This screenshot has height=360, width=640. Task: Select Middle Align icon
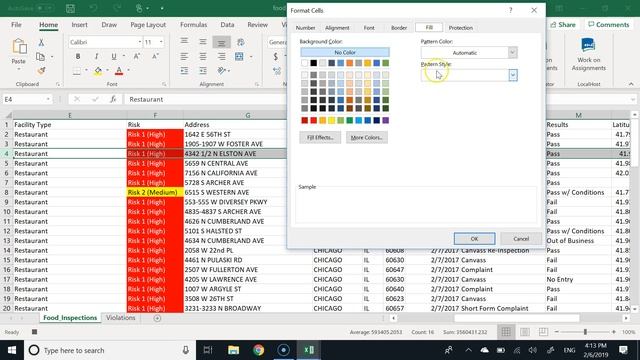(203, 41)
